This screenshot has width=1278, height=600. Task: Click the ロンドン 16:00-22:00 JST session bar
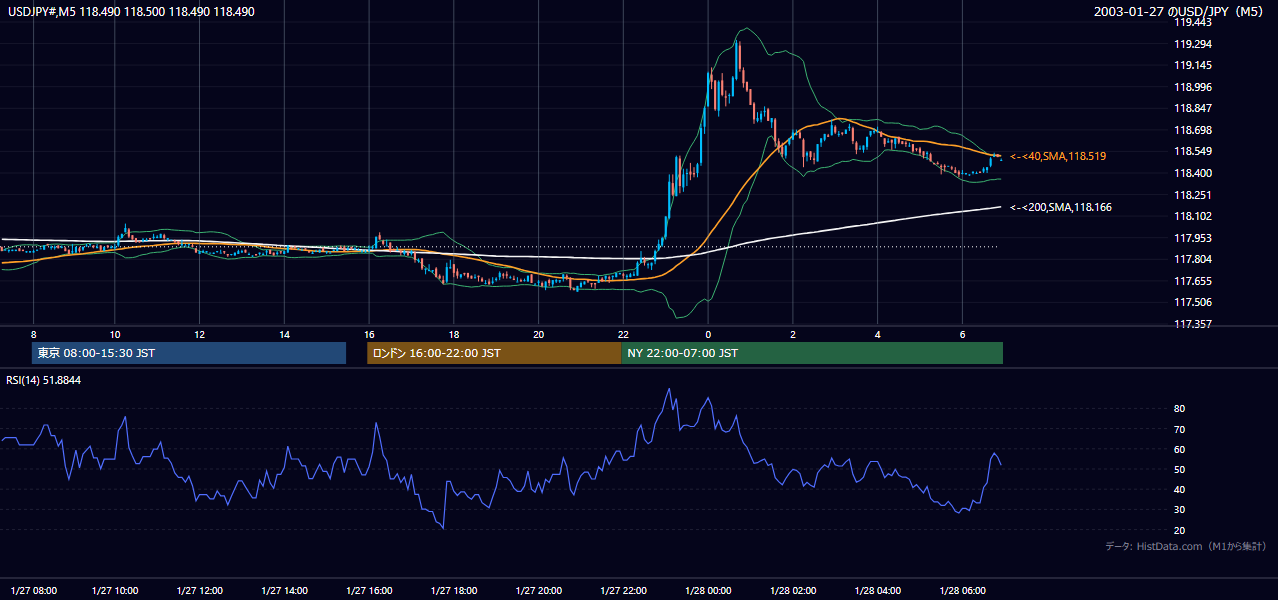pos(494,353)
